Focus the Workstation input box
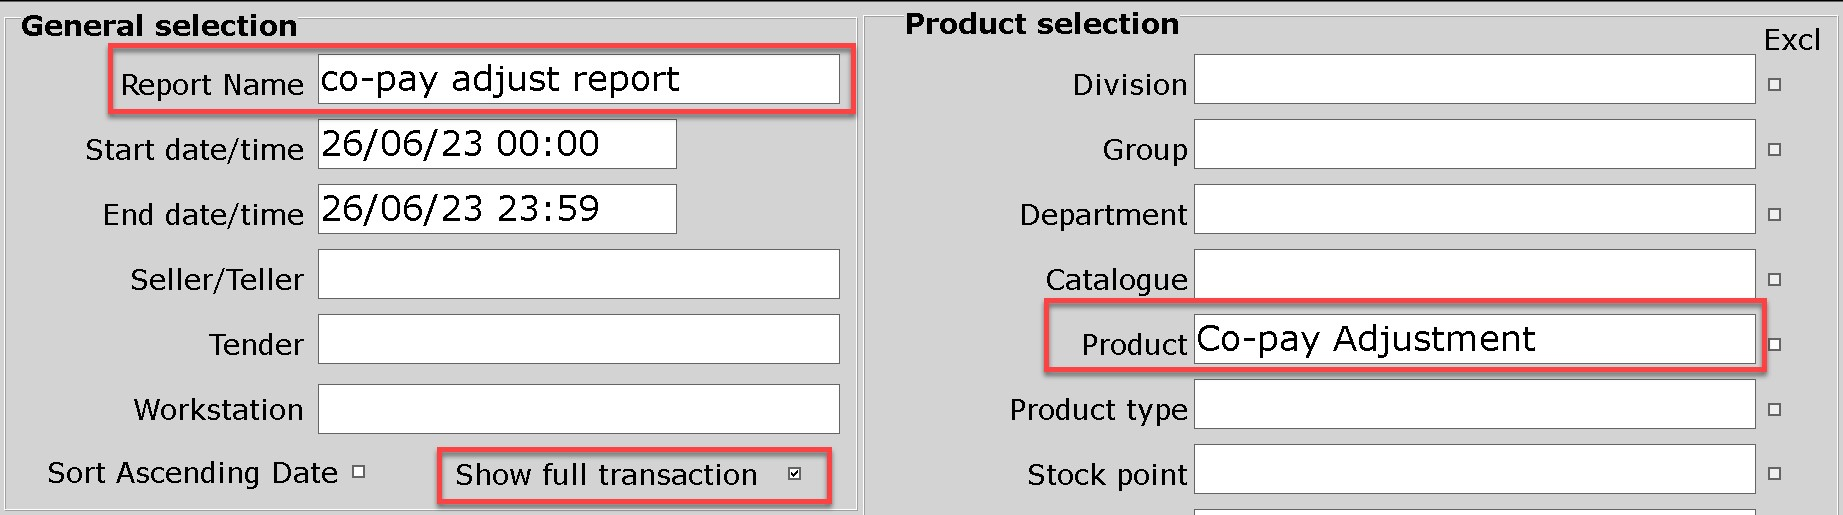This screenshot has width=1843, height=515. click(x=579, y=409)
